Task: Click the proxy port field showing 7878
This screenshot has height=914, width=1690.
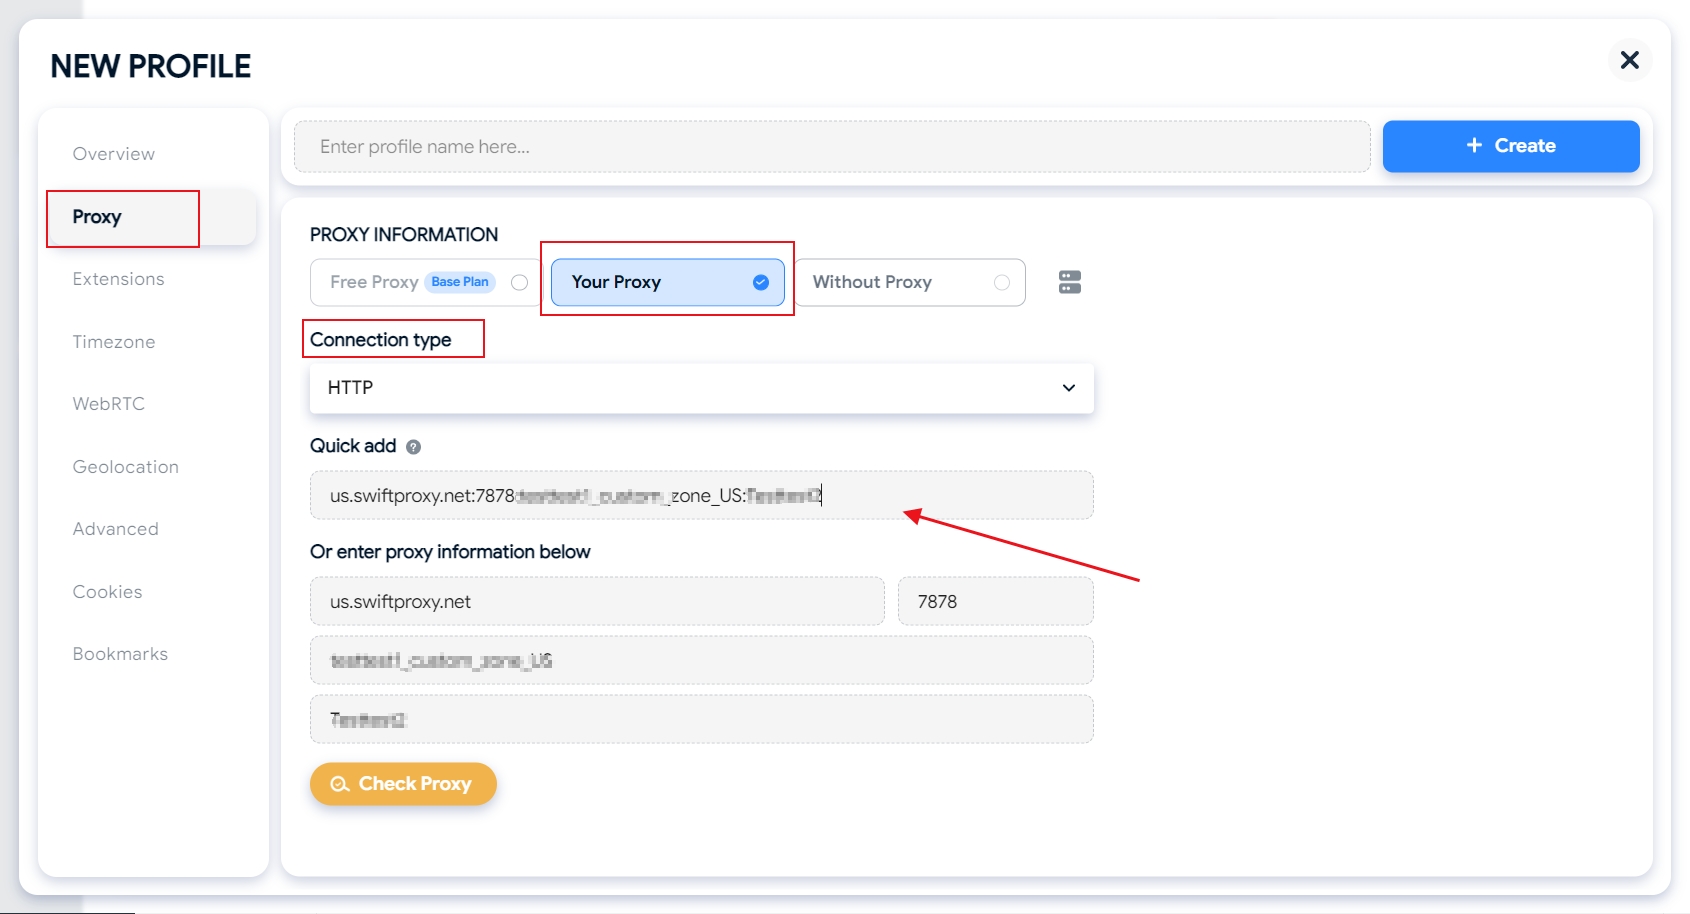Action: tap(994, 602)
